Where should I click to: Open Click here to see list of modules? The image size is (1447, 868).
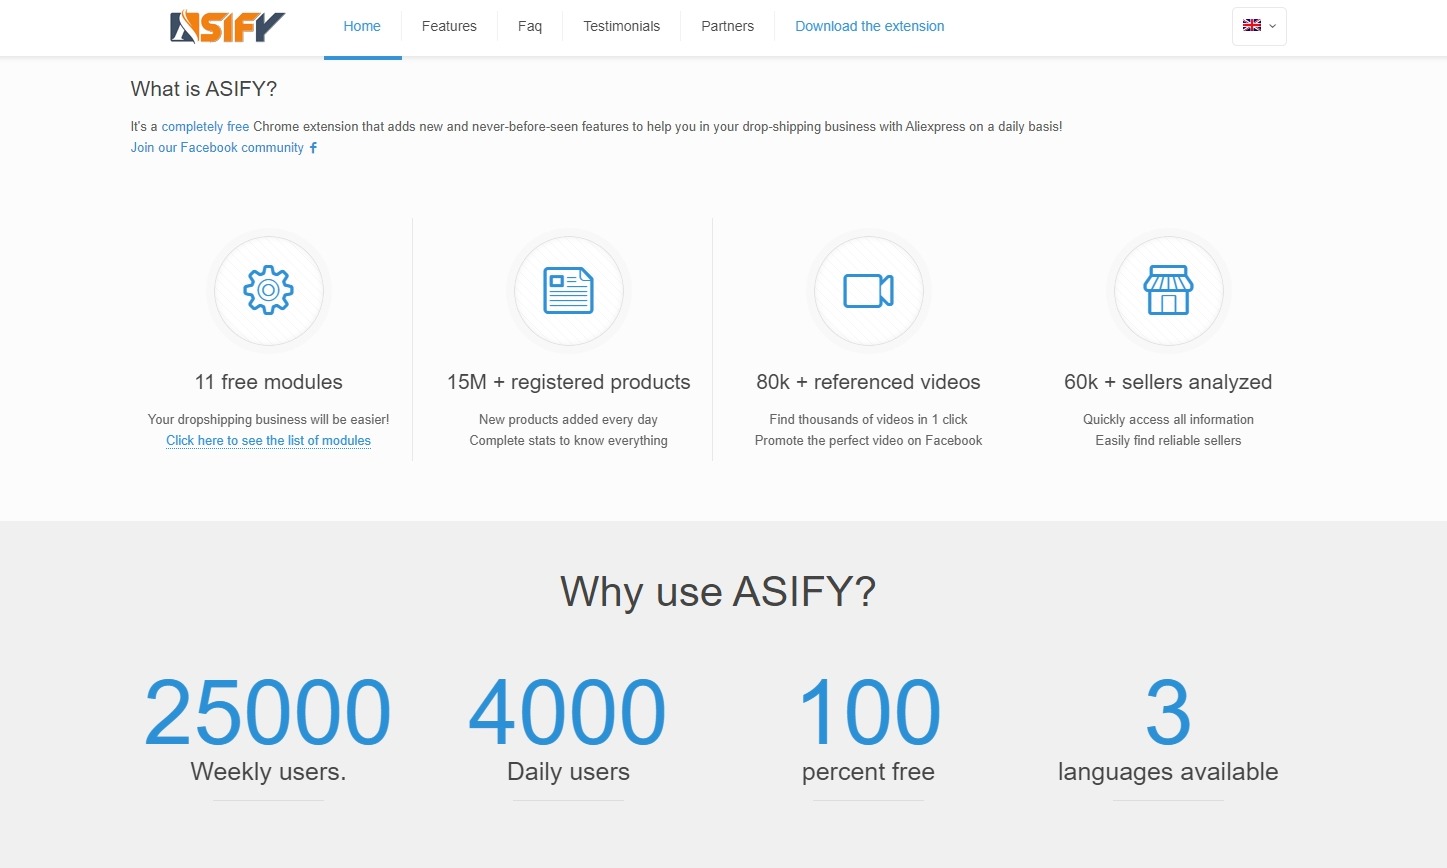click(268, 441)
